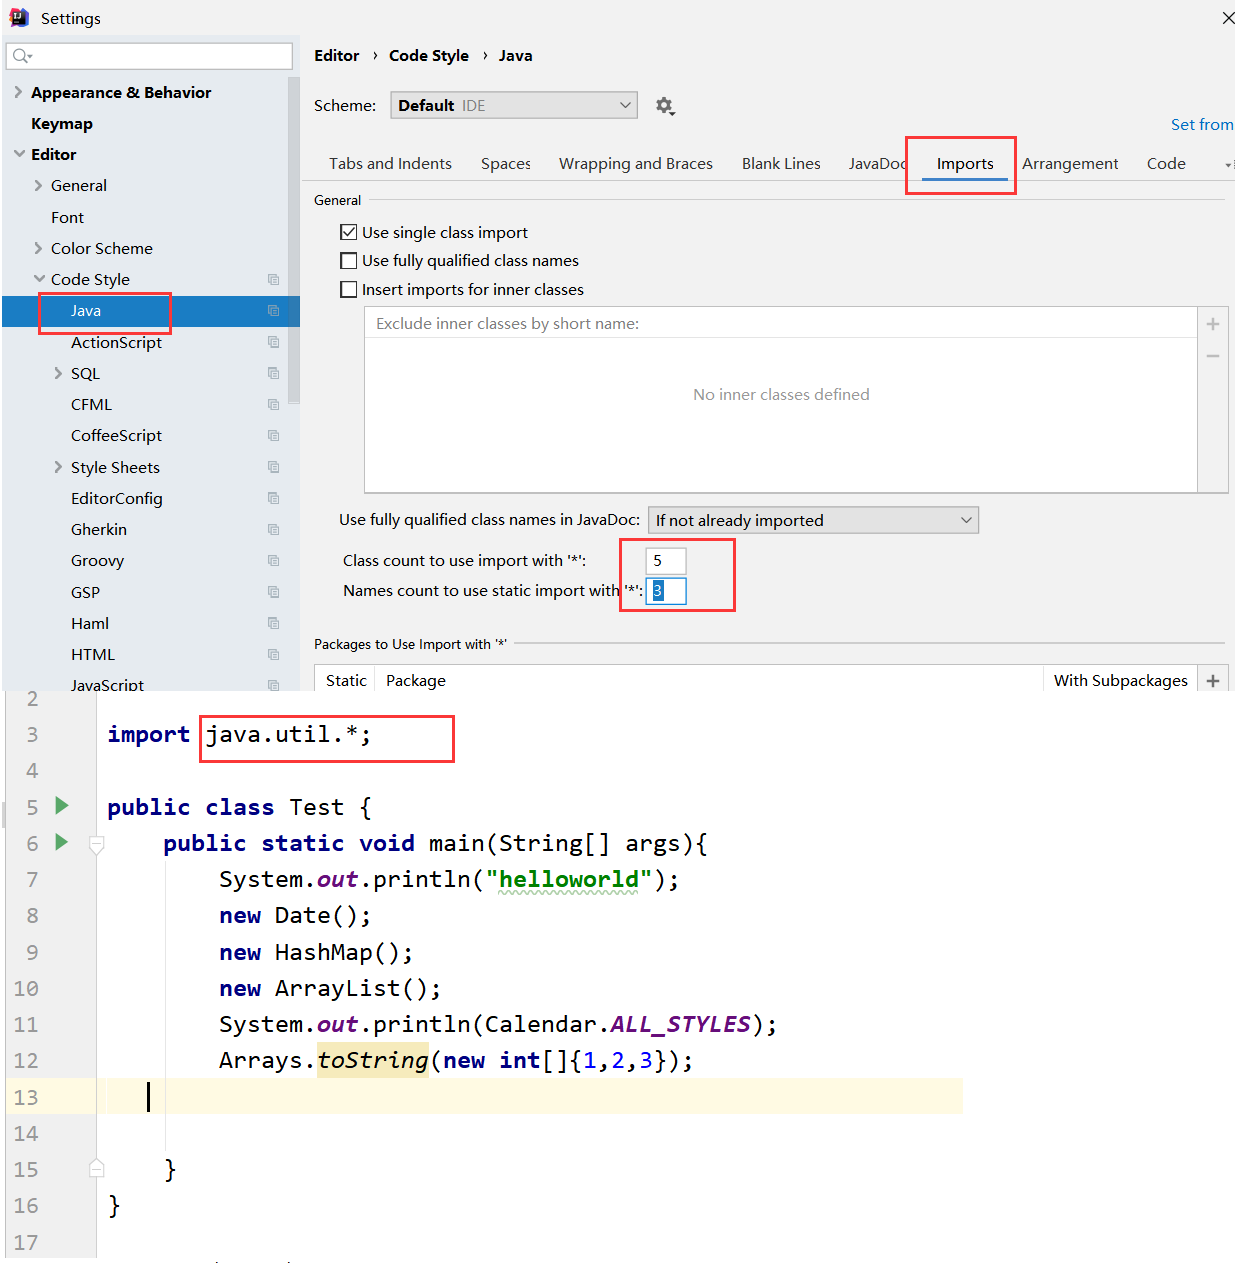The image size is (1236, 1263).
Task: Expand the SQL node
Action: [x=58, y=373]
